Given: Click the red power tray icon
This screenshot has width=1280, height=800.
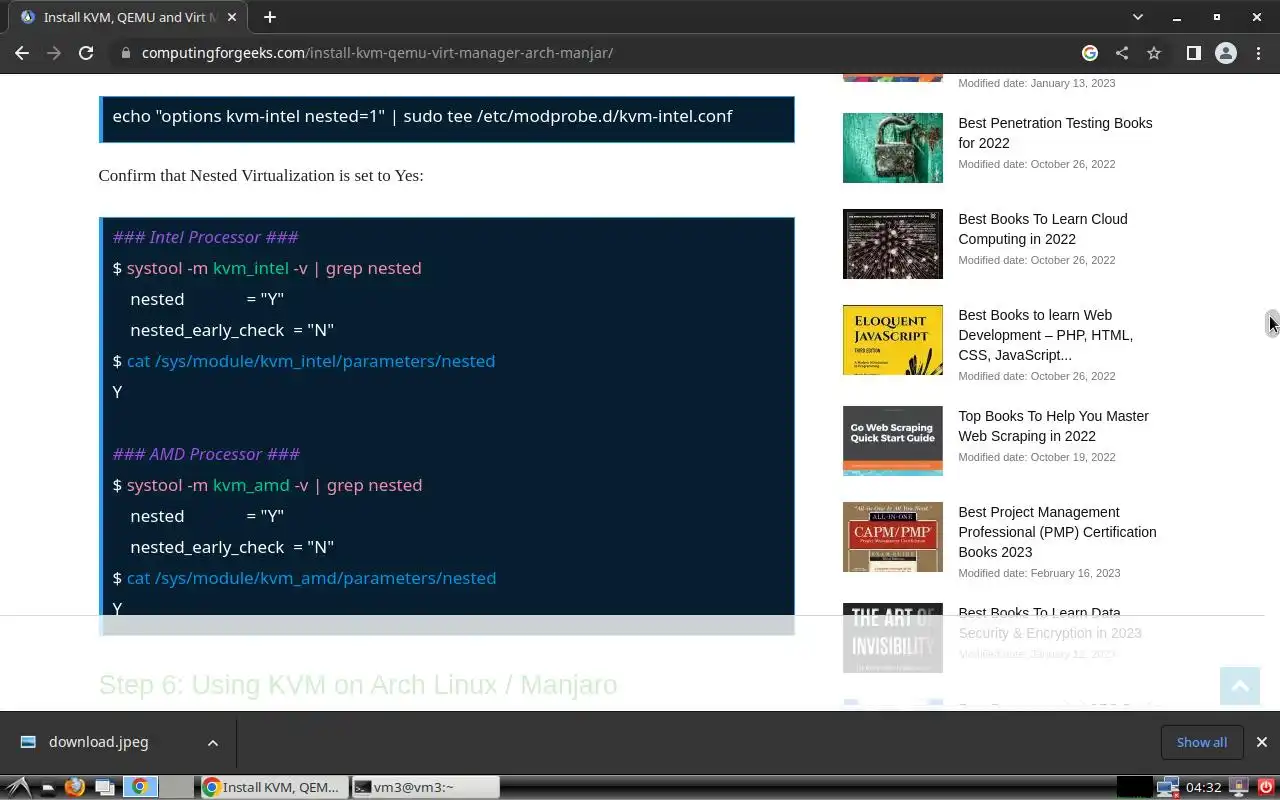Looking at the screenshot, I should (x=1265, y=787).
